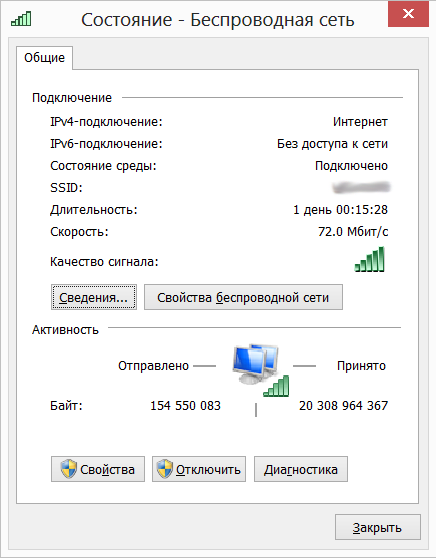Click the Принято label

tap(361, 366)
